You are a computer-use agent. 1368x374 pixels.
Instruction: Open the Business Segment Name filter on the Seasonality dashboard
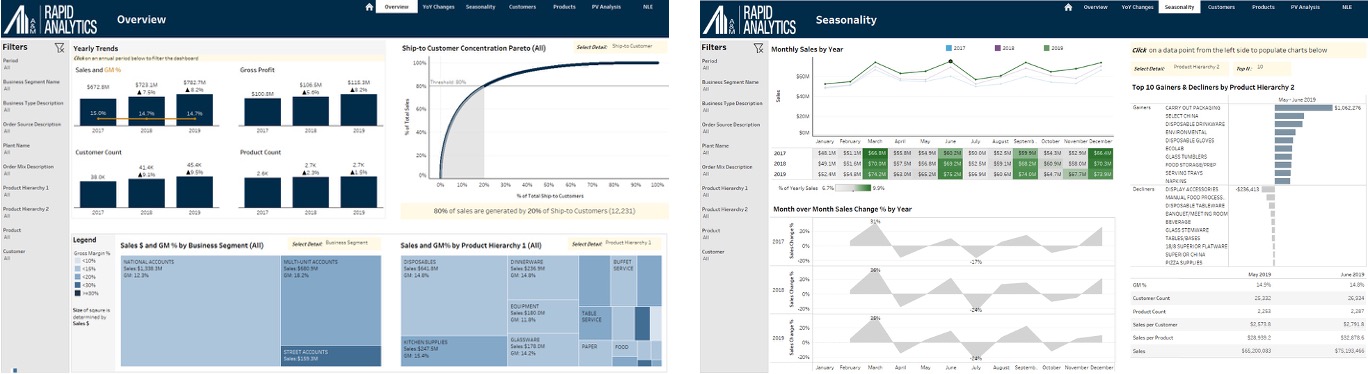(730, 85)
